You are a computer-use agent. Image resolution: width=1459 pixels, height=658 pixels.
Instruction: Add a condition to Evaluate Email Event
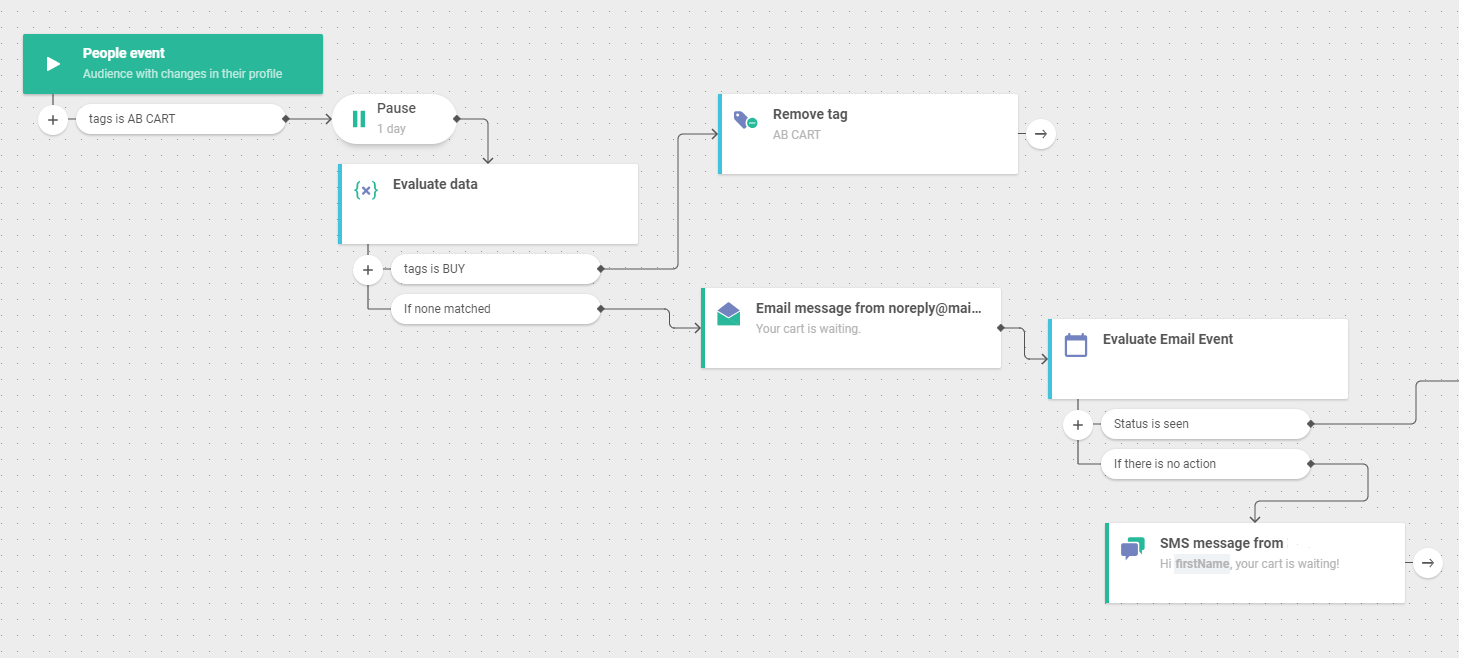pyautogui.click(x=1077, y=424)
